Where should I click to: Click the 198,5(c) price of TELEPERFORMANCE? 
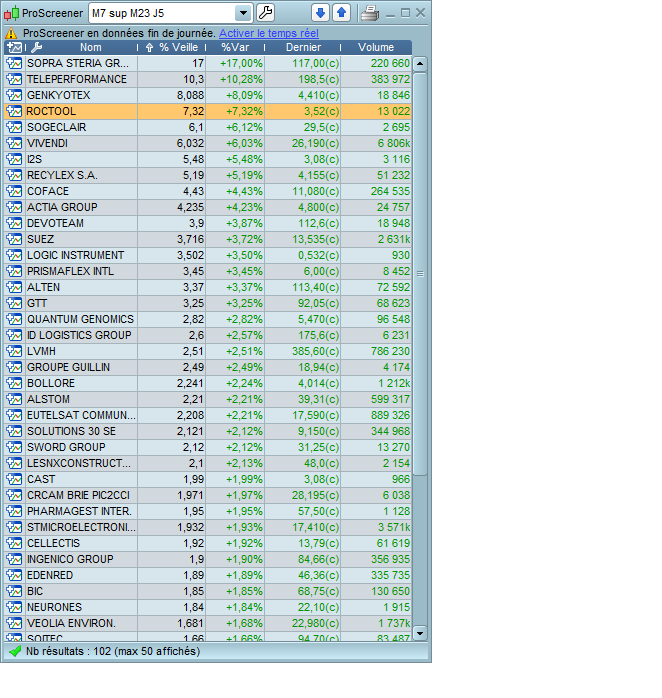click(303, 79)
